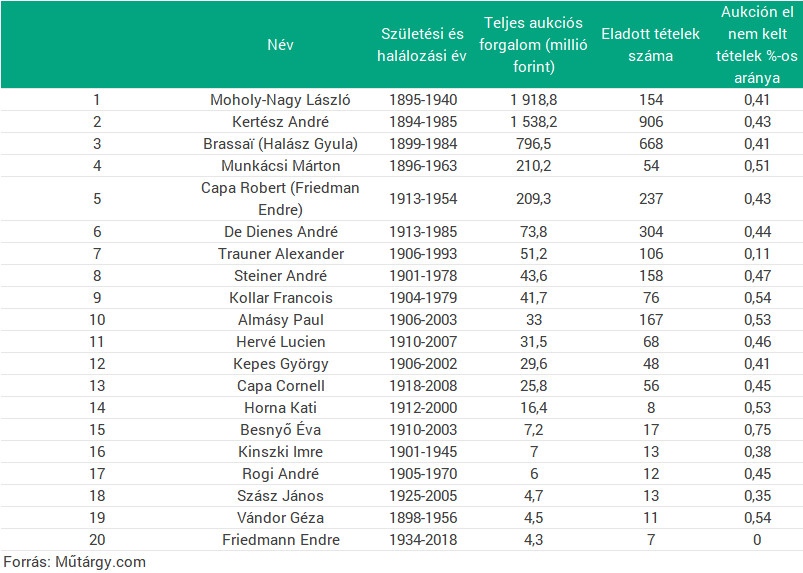Click the Teljes aukciós forgalom column header

[x=533, y=45]
